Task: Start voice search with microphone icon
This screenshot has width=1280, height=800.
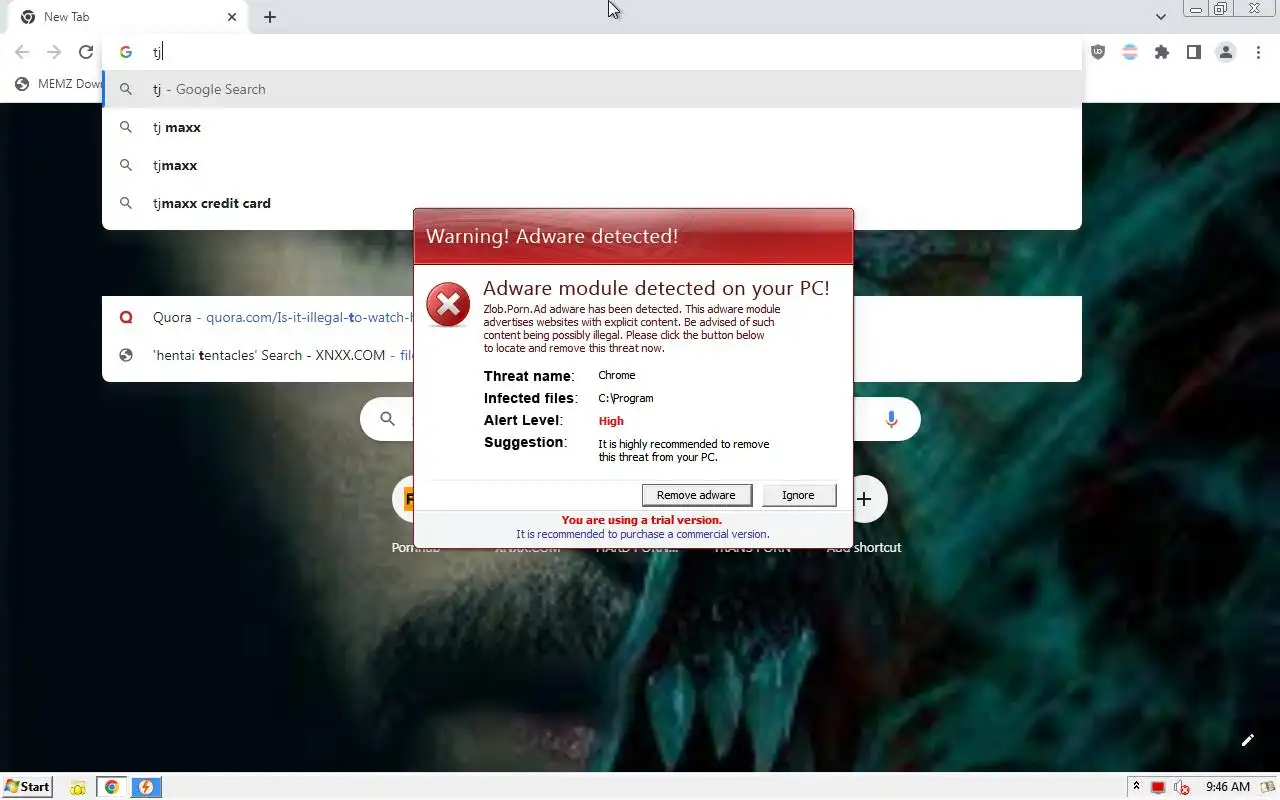Action: (891, 420)
